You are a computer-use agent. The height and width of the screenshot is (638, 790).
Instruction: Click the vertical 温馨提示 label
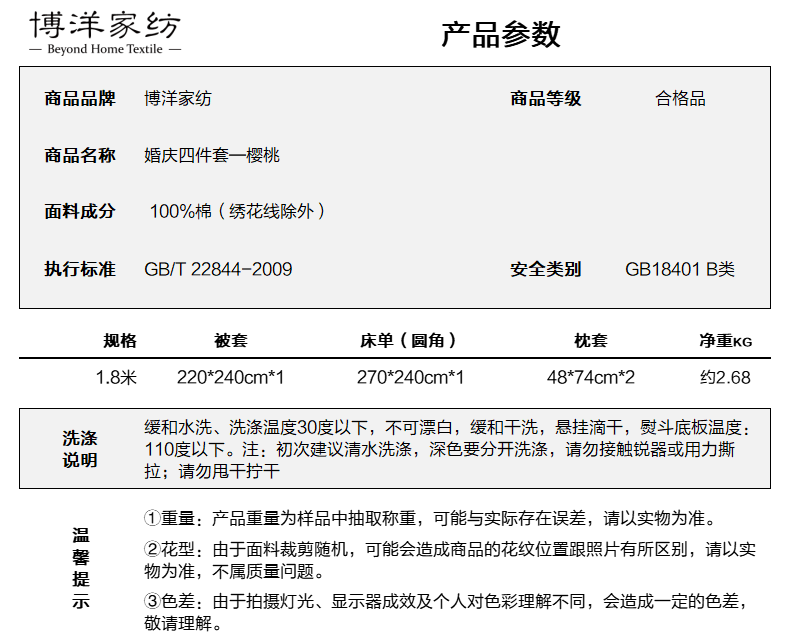81,568
